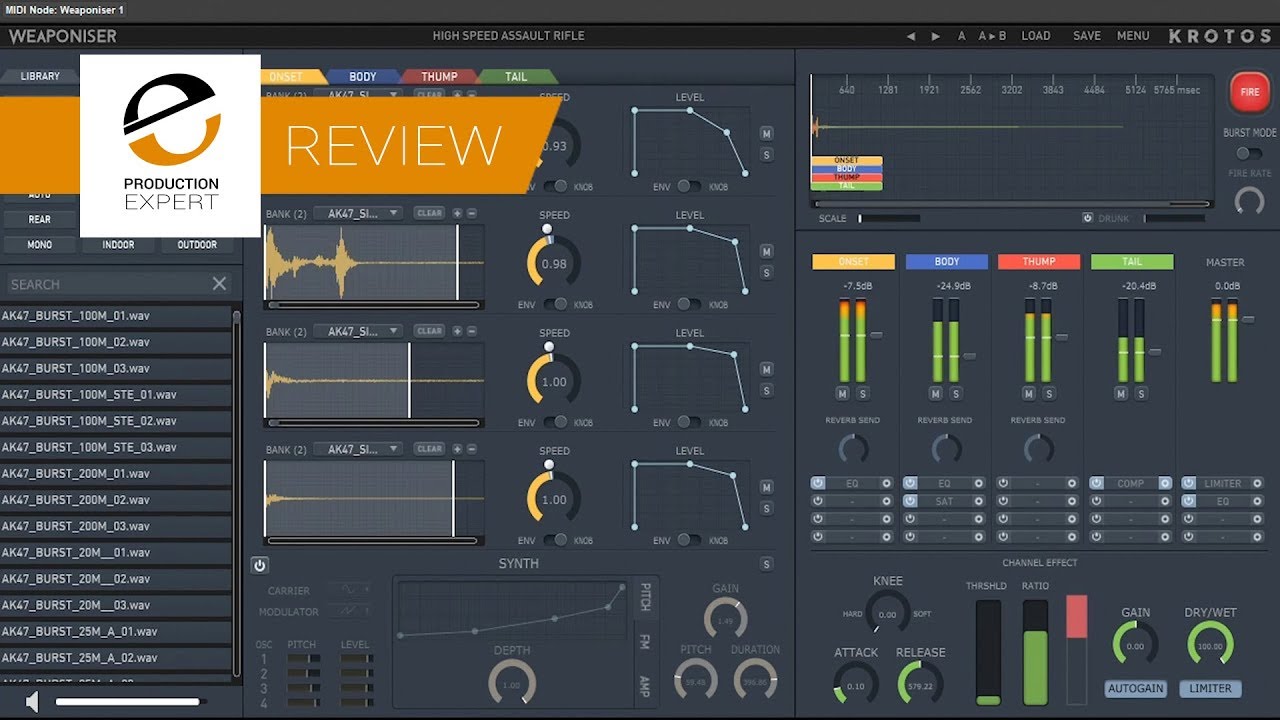This screenshot has height=720, width=1280.
Task: Switch to the TAIL engine tab
Action: tap(516, 76)
